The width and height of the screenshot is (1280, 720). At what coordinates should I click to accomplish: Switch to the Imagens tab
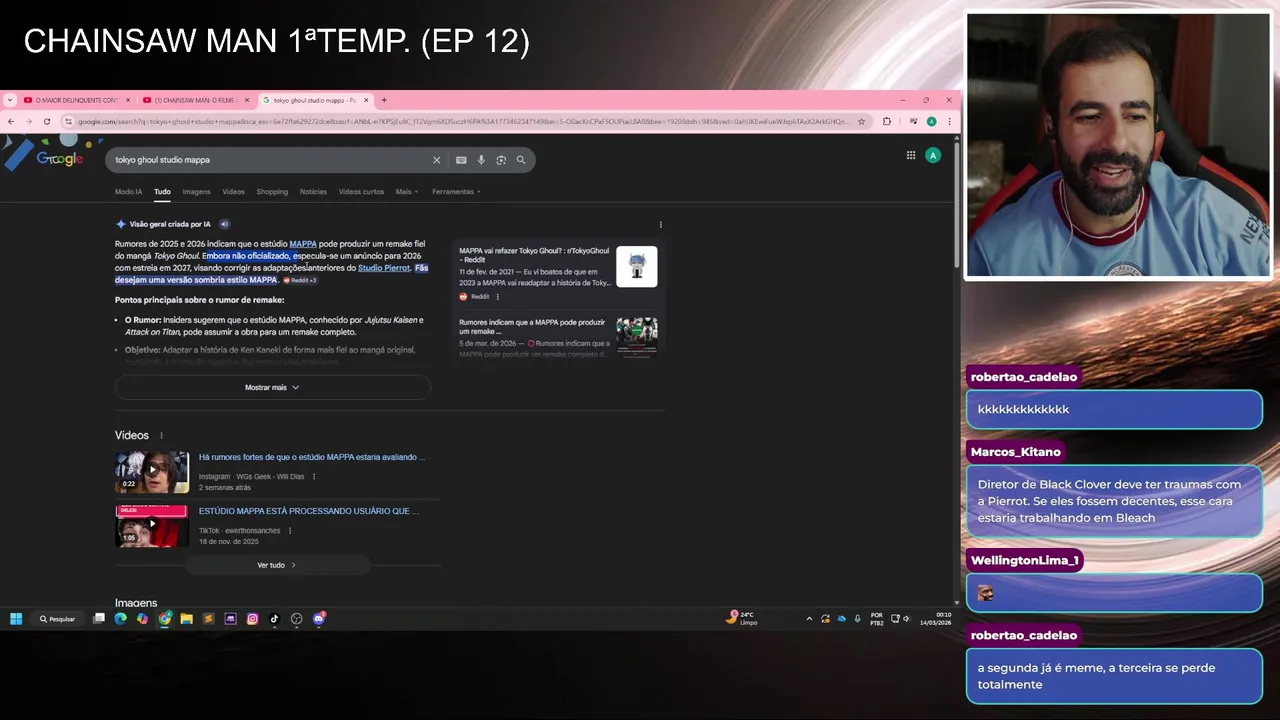(x=196, y=192)
